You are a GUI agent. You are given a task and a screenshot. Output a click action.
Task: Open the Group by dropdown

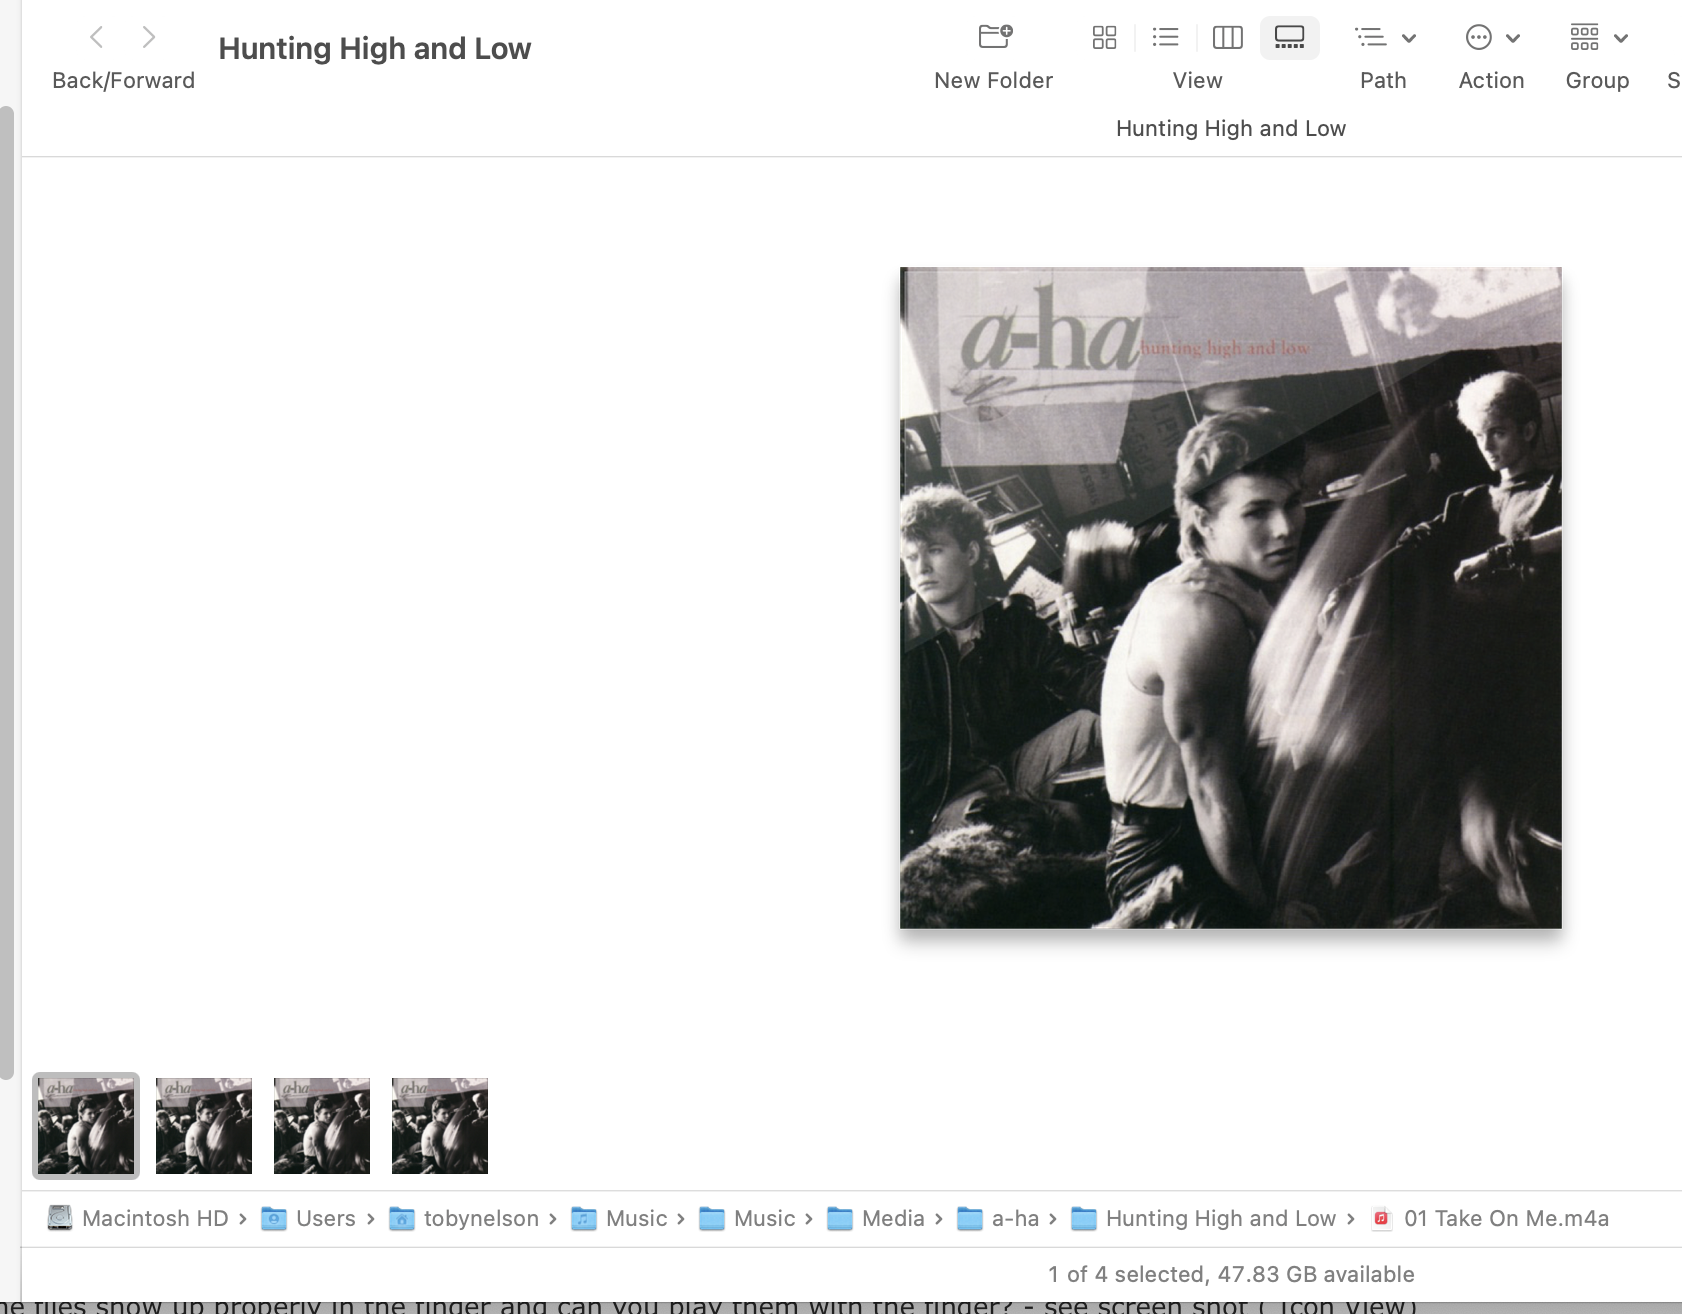[1599, 38]
